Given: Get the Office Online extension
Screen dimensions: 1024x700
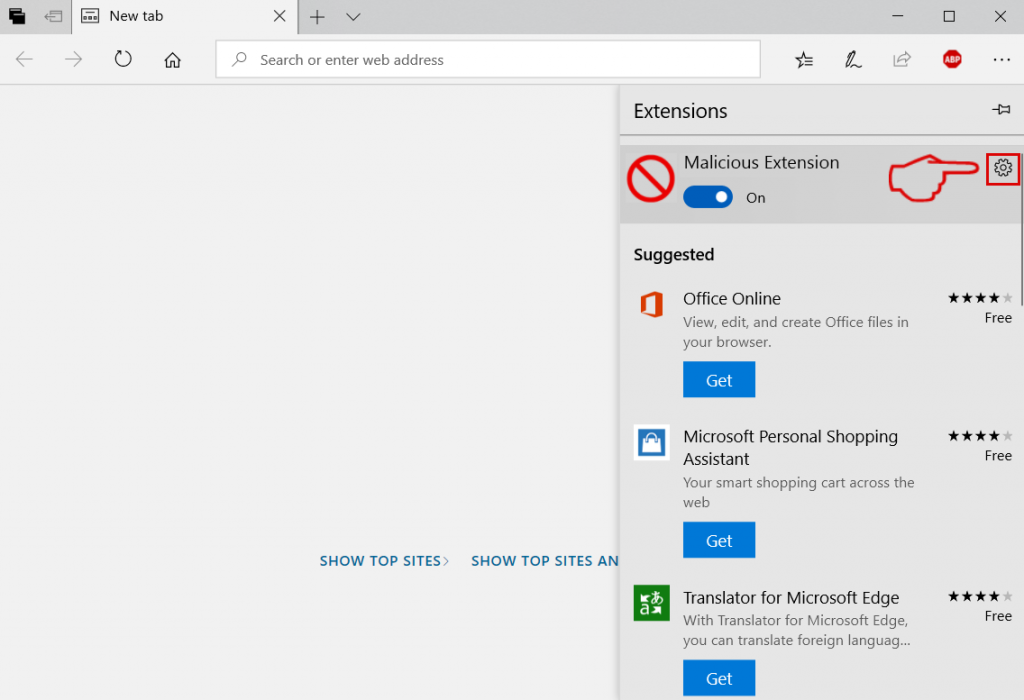Looking at the screenshot, I should [719, 380].
